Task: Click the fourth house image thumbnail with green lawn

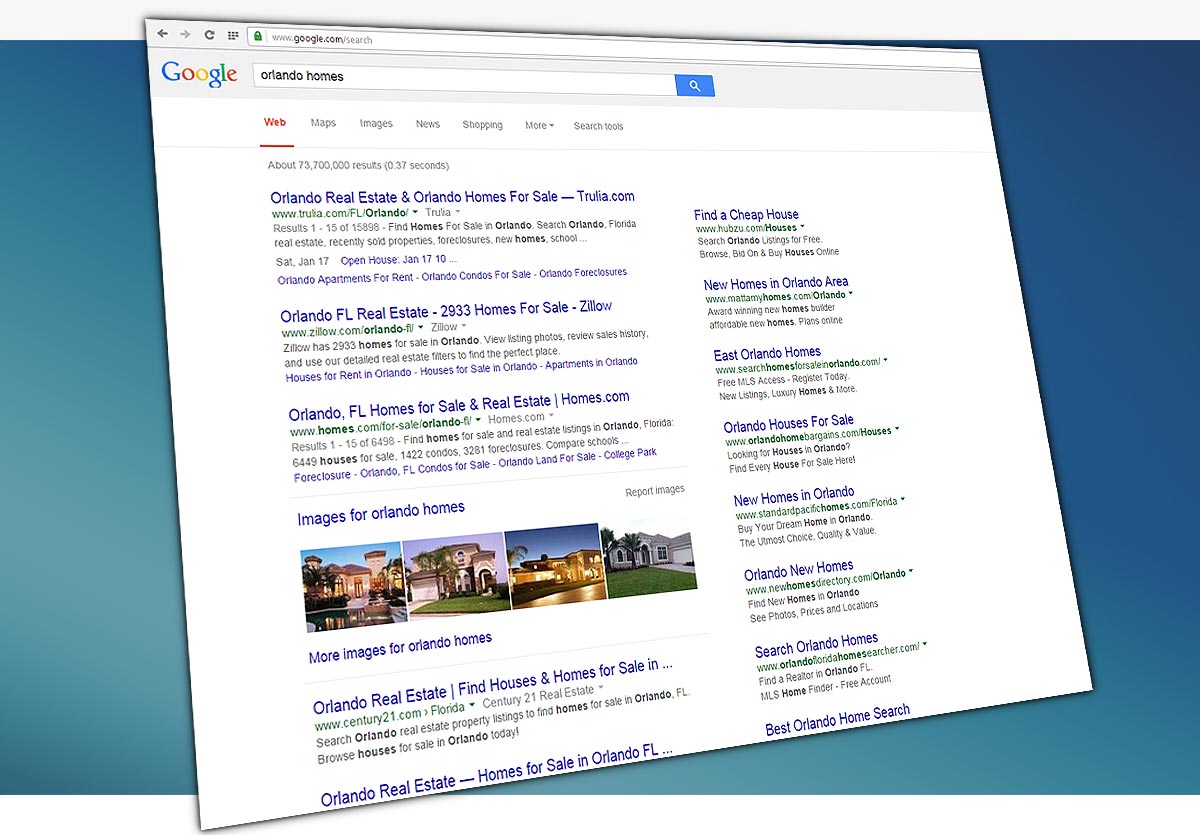Action: click(650, 557)
